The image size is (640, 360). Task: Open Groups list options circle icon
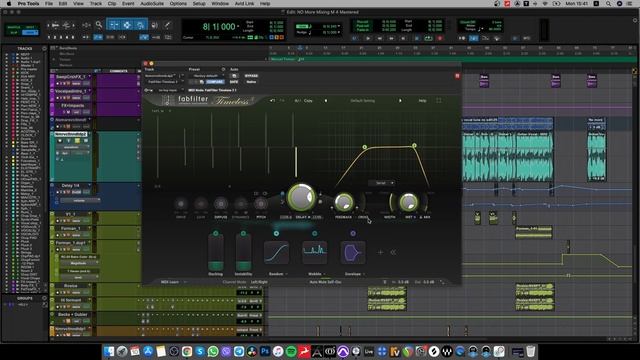[44, 298]
